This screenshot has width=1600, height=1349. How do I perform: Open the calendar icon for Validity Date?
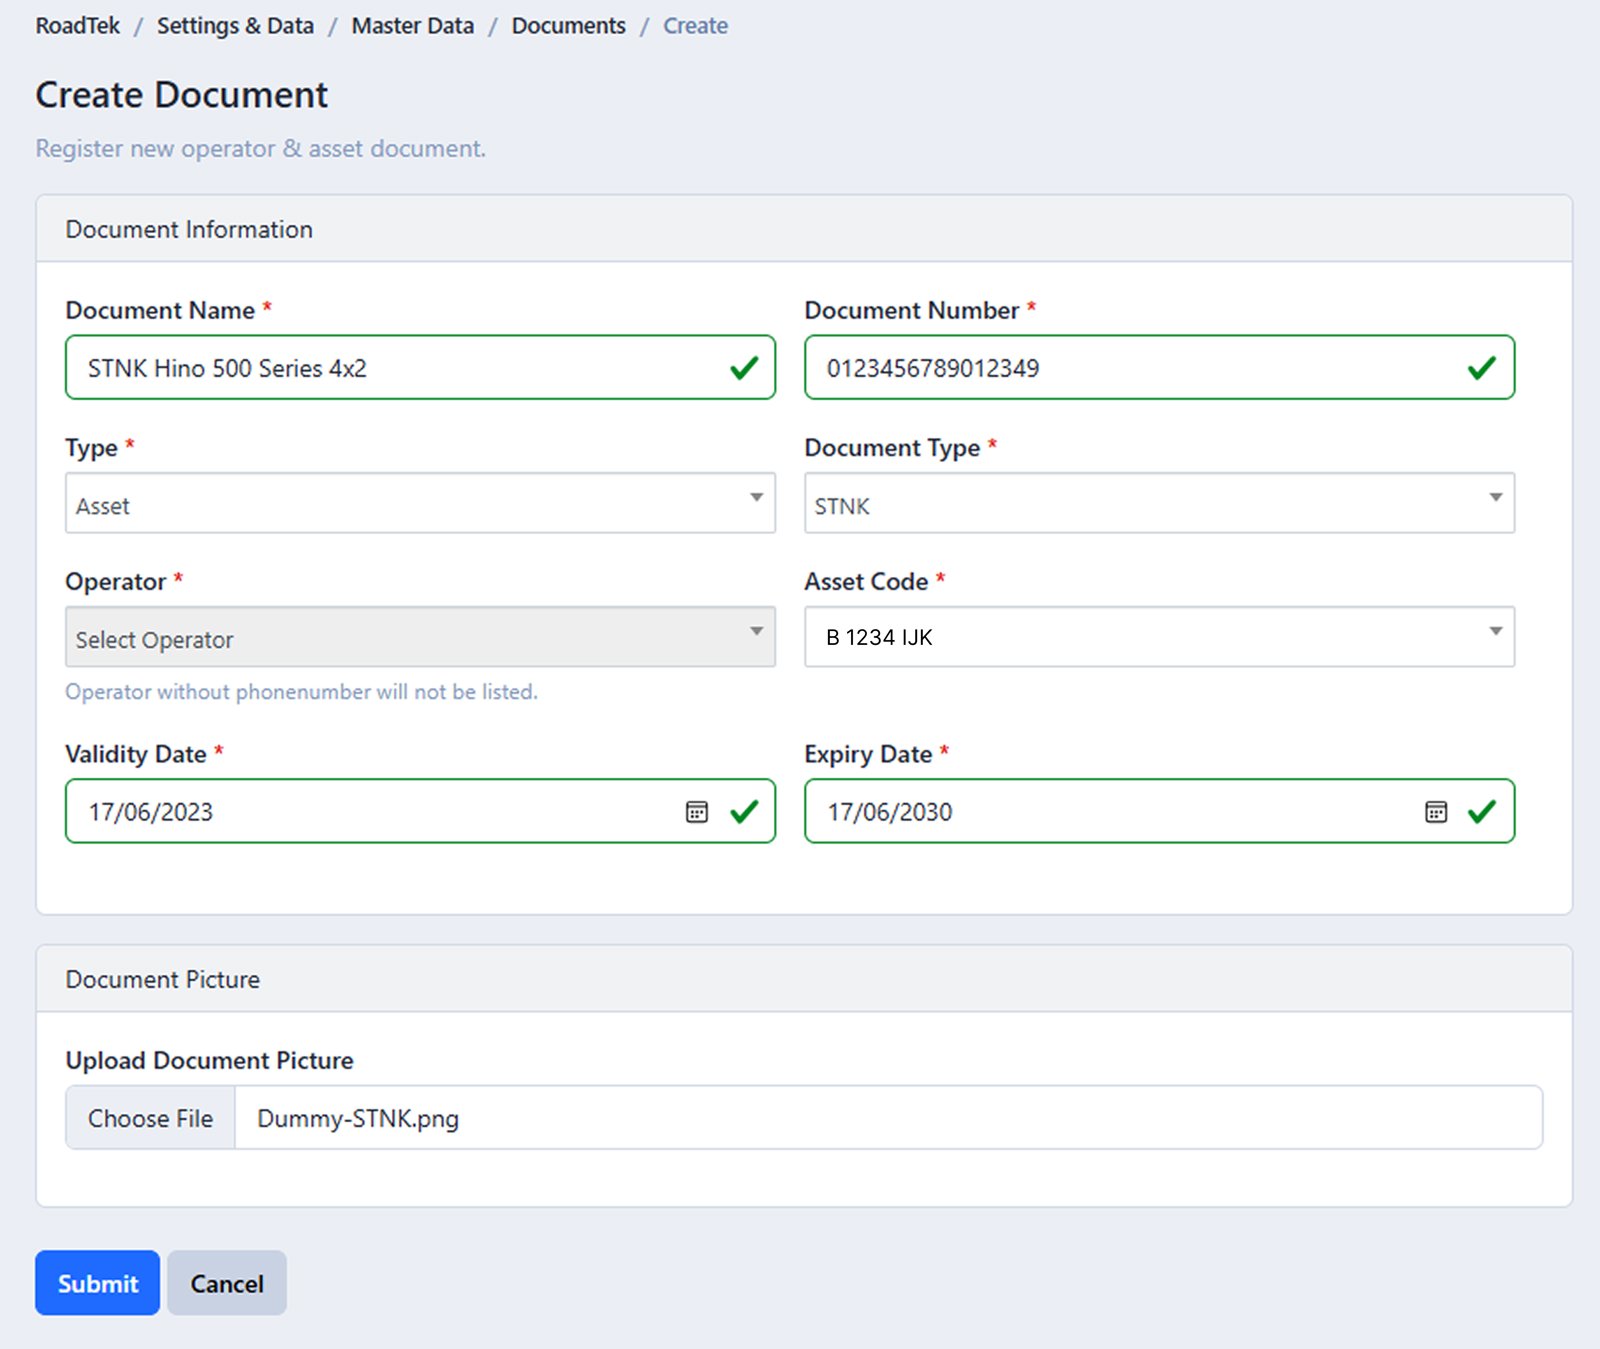pyautogui.click(x=695, y=812)
